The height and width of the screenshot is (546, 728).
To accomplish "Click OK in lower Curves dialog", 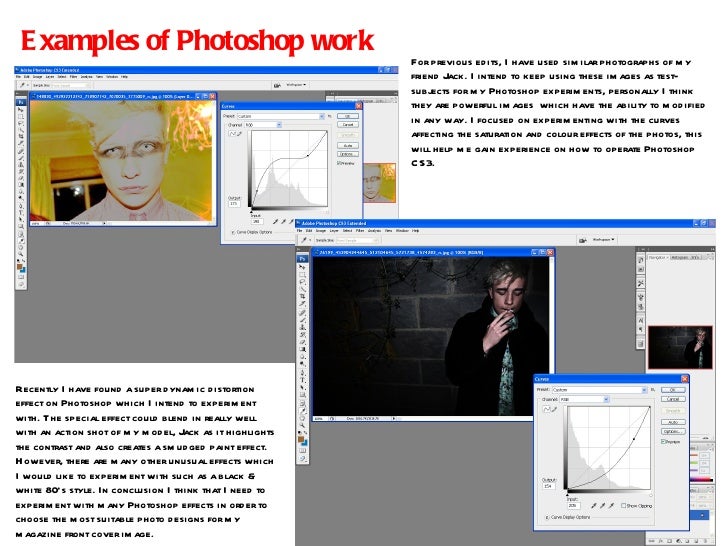I will tap(673, 390).
